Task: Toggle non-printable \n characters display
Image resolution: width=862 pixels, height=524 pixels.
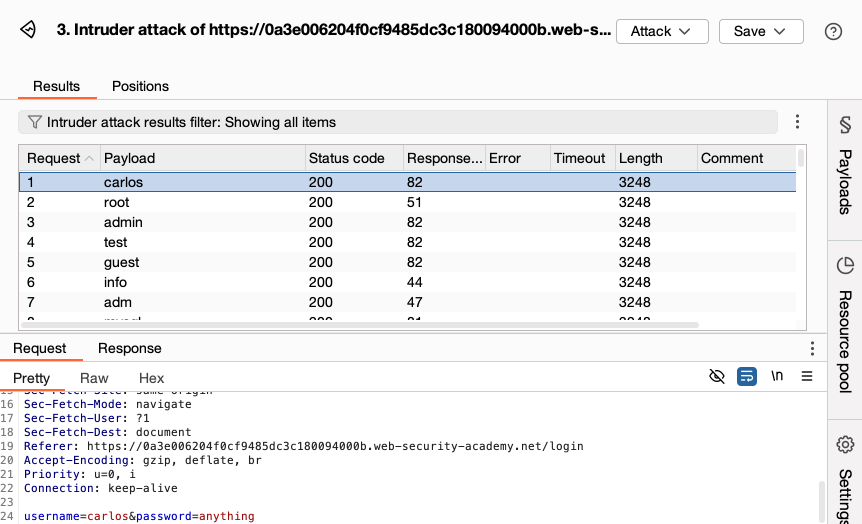Action: tap(777, 377)
